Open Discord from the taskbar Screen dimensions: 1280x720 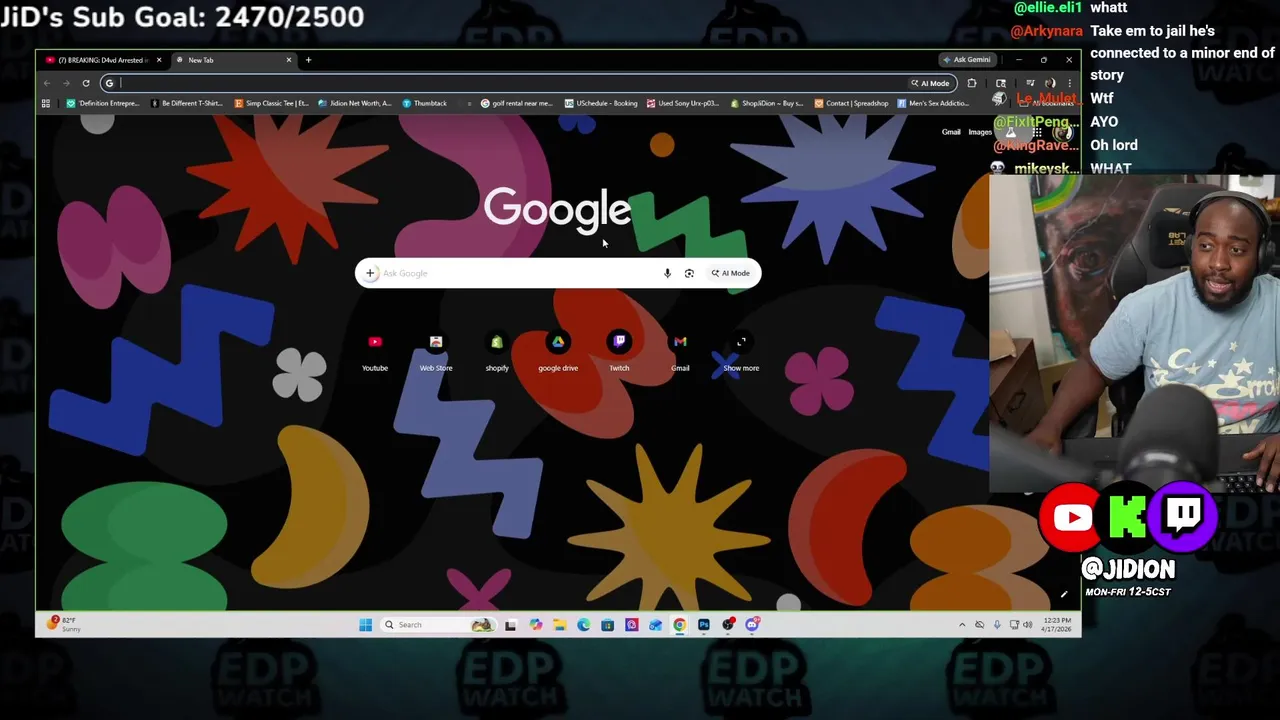click(x=752, y=625)
